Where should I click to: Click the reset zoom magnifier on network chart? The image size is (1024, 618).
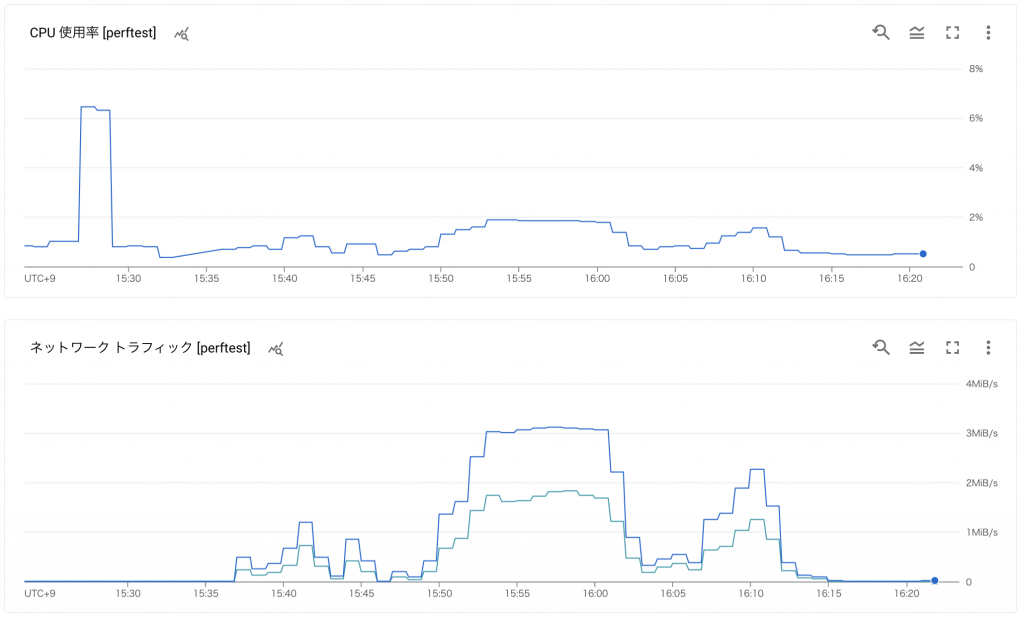(881, 347)
